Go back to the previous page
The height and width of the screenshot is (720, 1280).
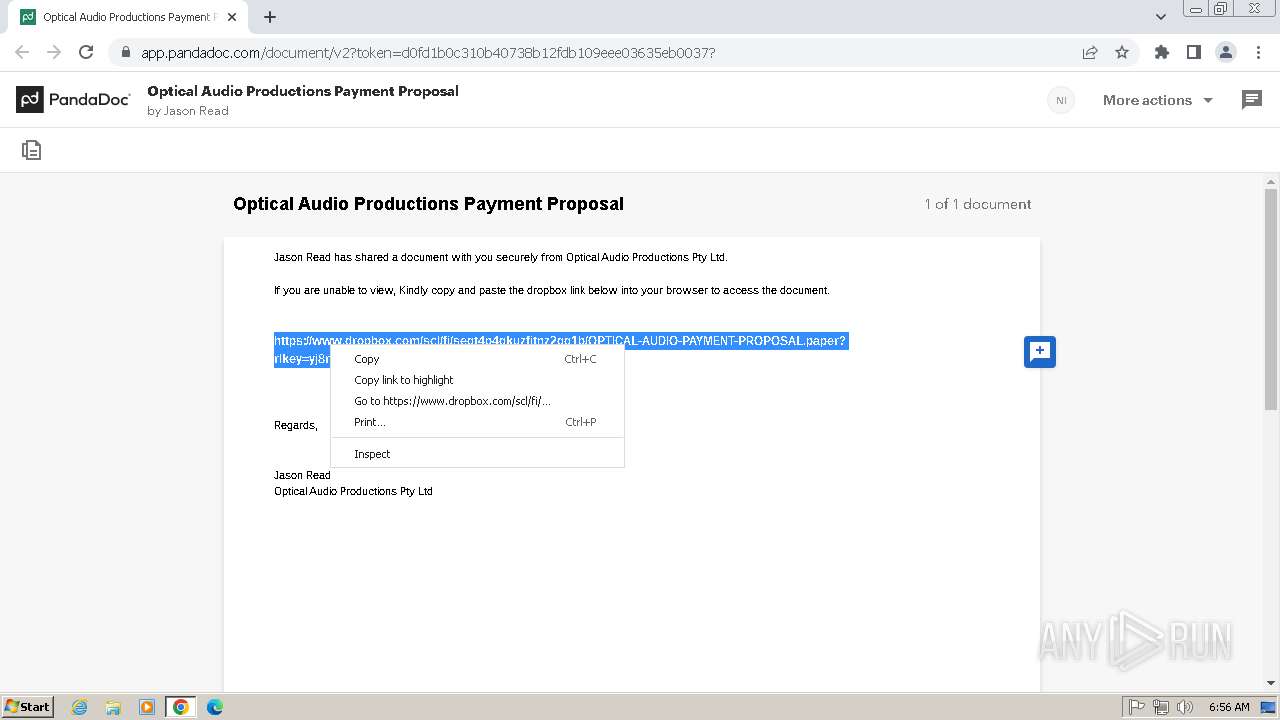22,52
